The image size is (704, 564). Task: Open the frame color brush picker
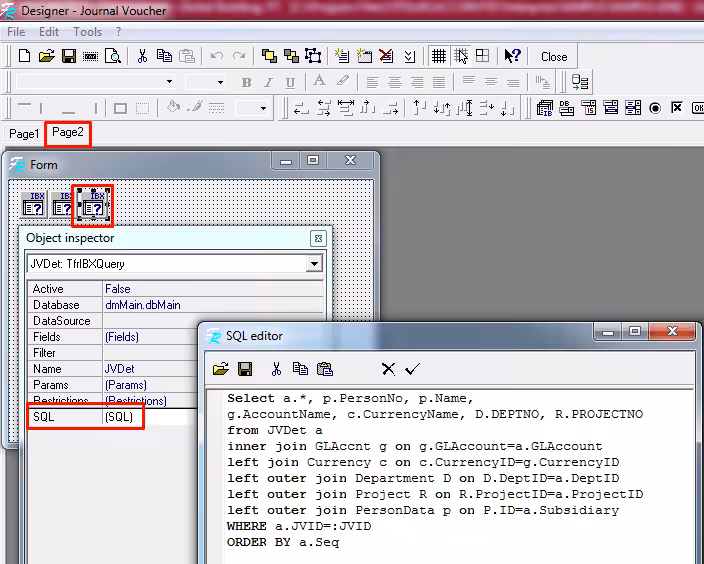point(195,108)
